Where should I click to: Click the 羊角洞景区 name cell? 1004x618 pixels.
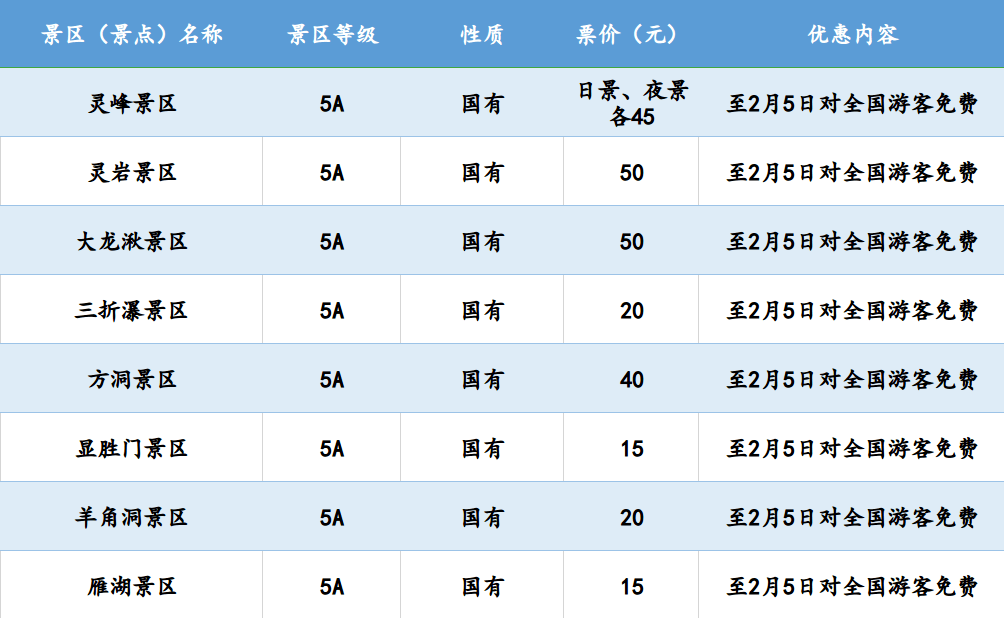coord(132,517)
